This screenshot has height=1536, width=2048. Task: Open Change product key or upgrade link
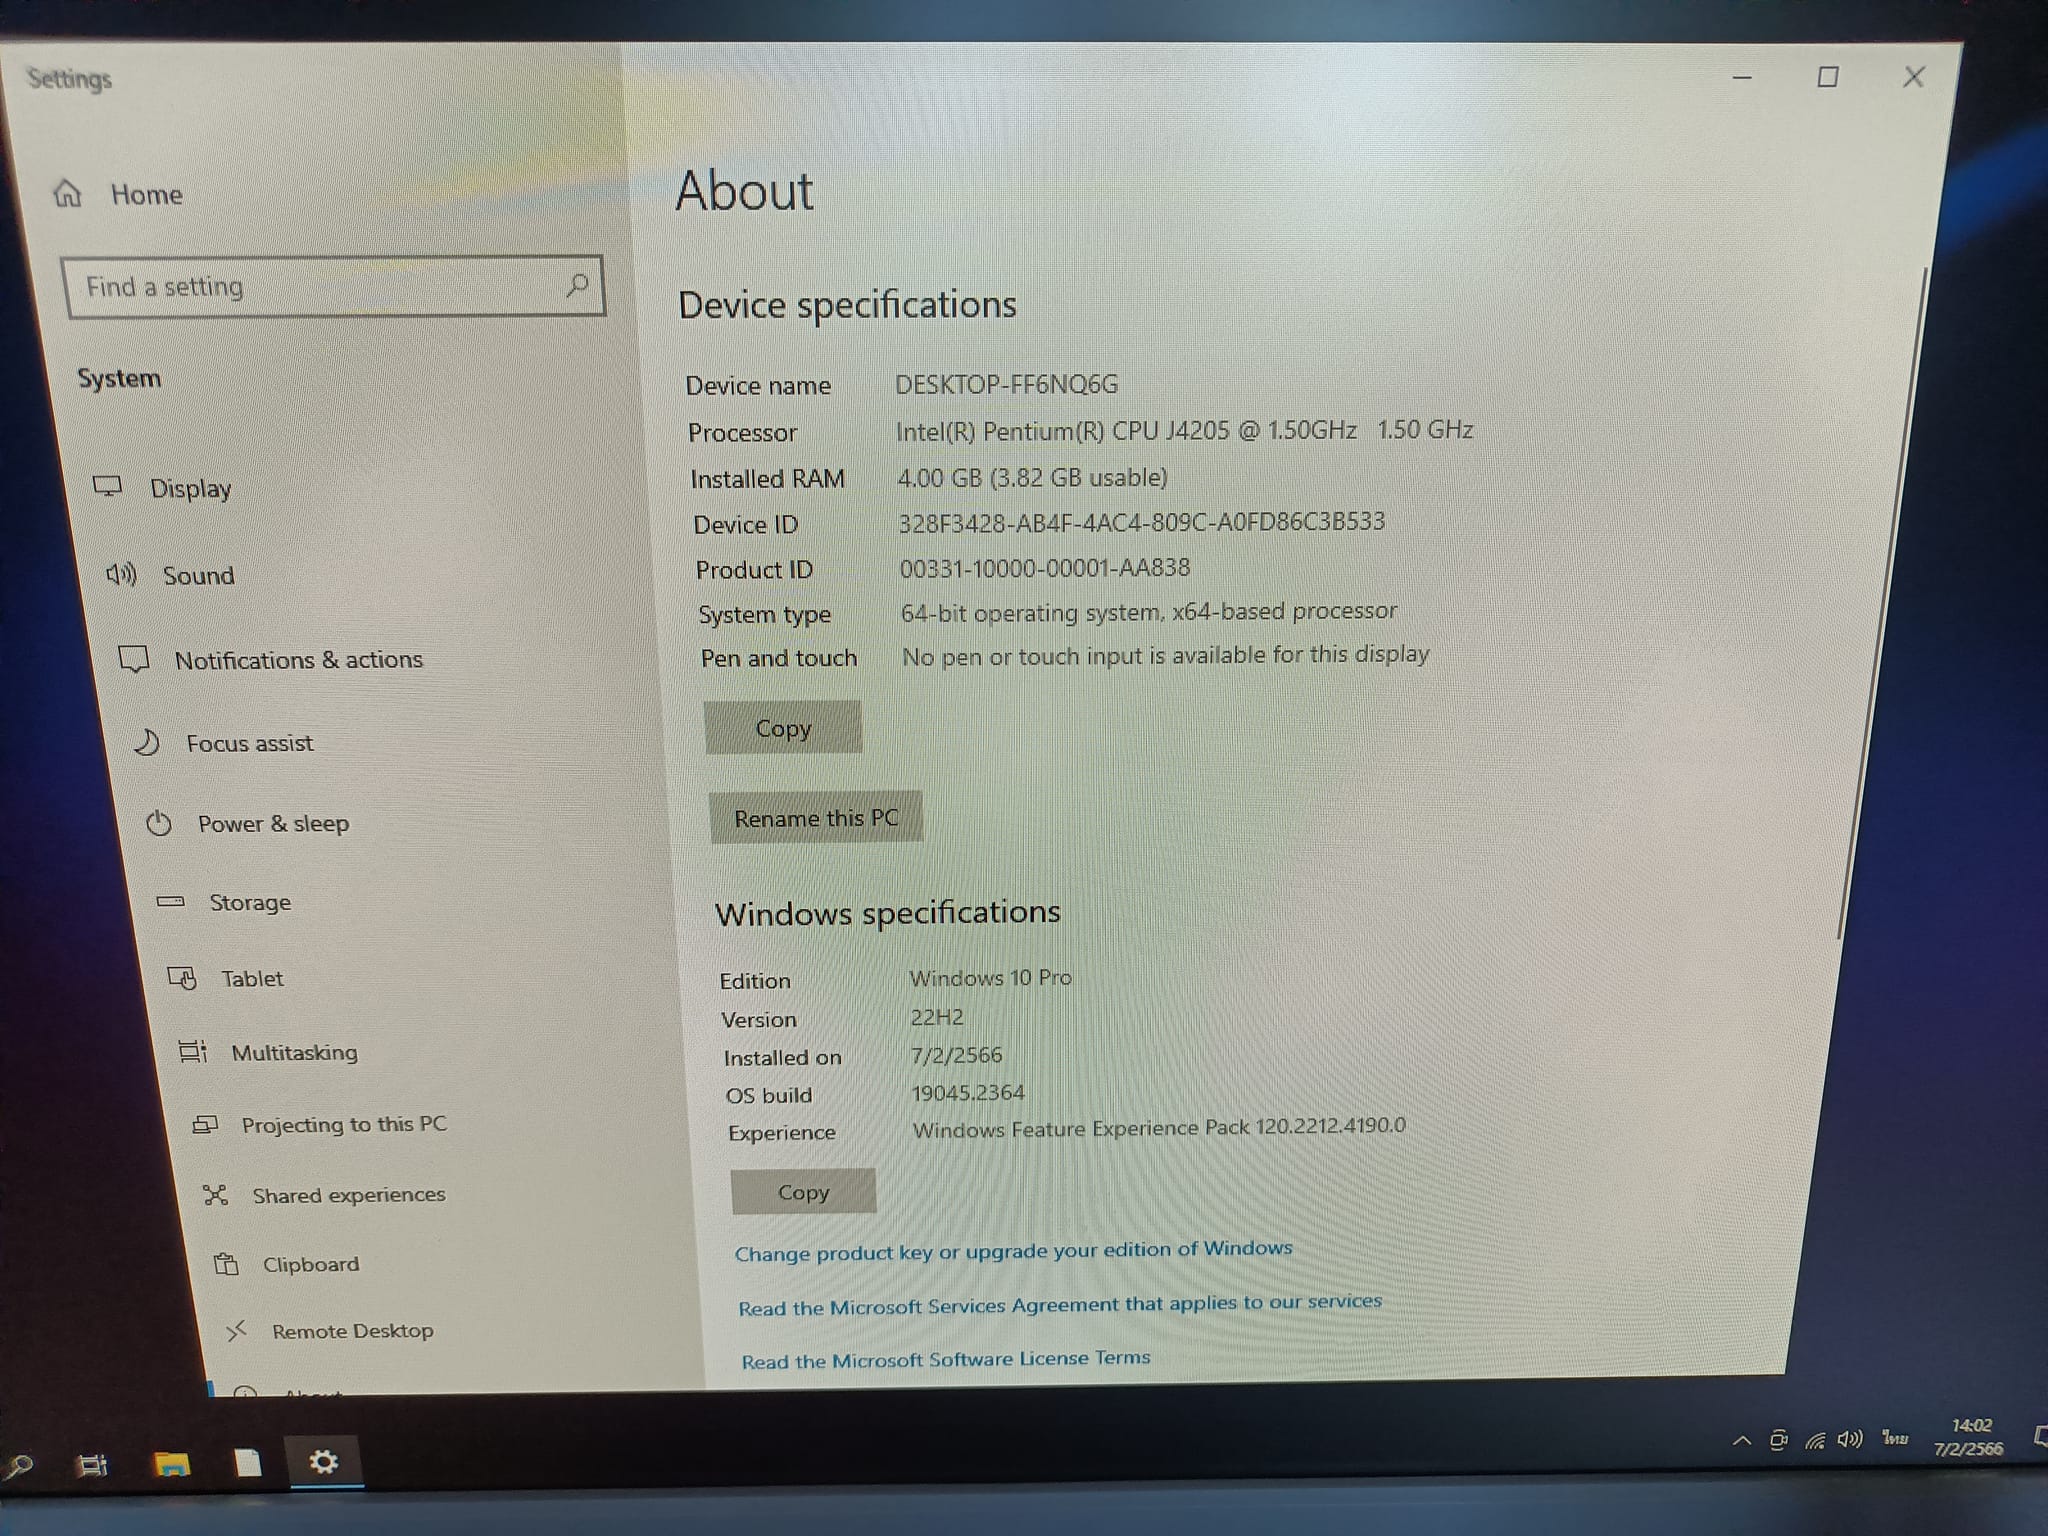pyautogui.click(x=1013, y=1251)
